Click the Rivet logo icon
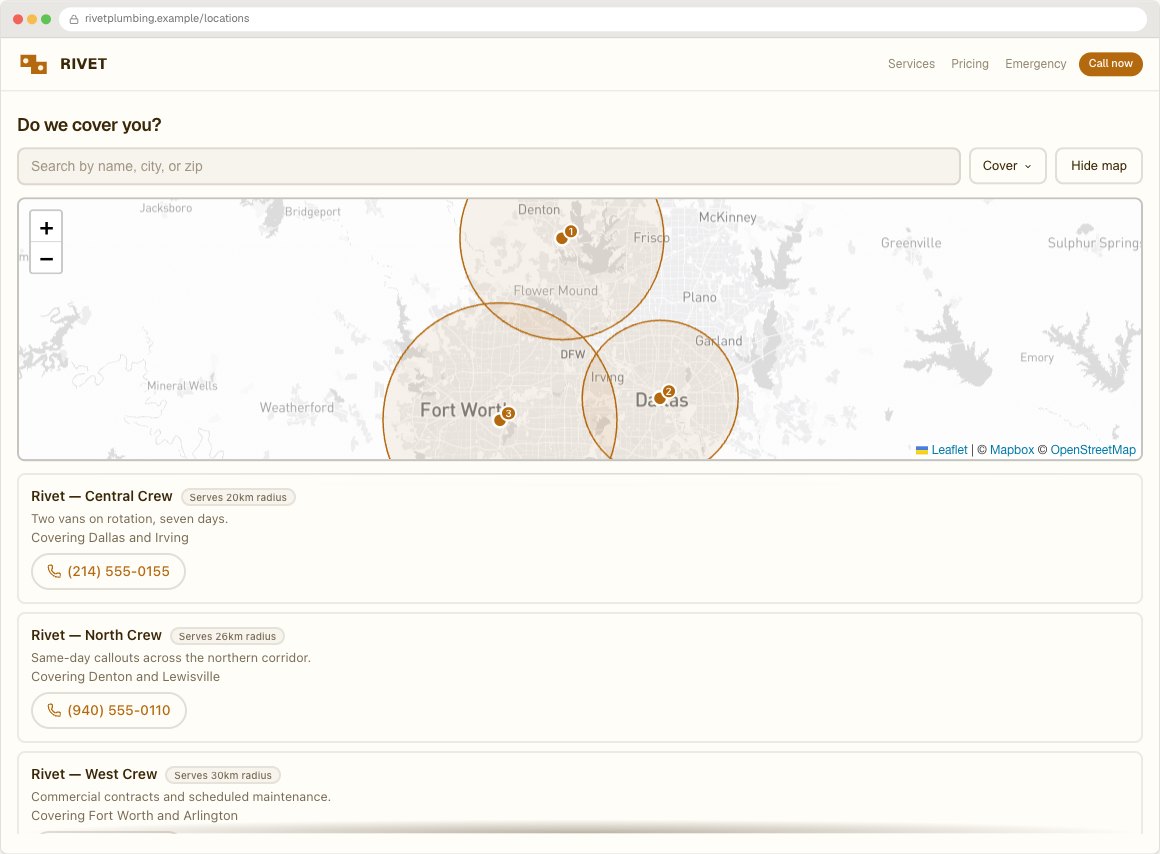The width and height of the screenshot is (1160, 854). tap(33, 64)
